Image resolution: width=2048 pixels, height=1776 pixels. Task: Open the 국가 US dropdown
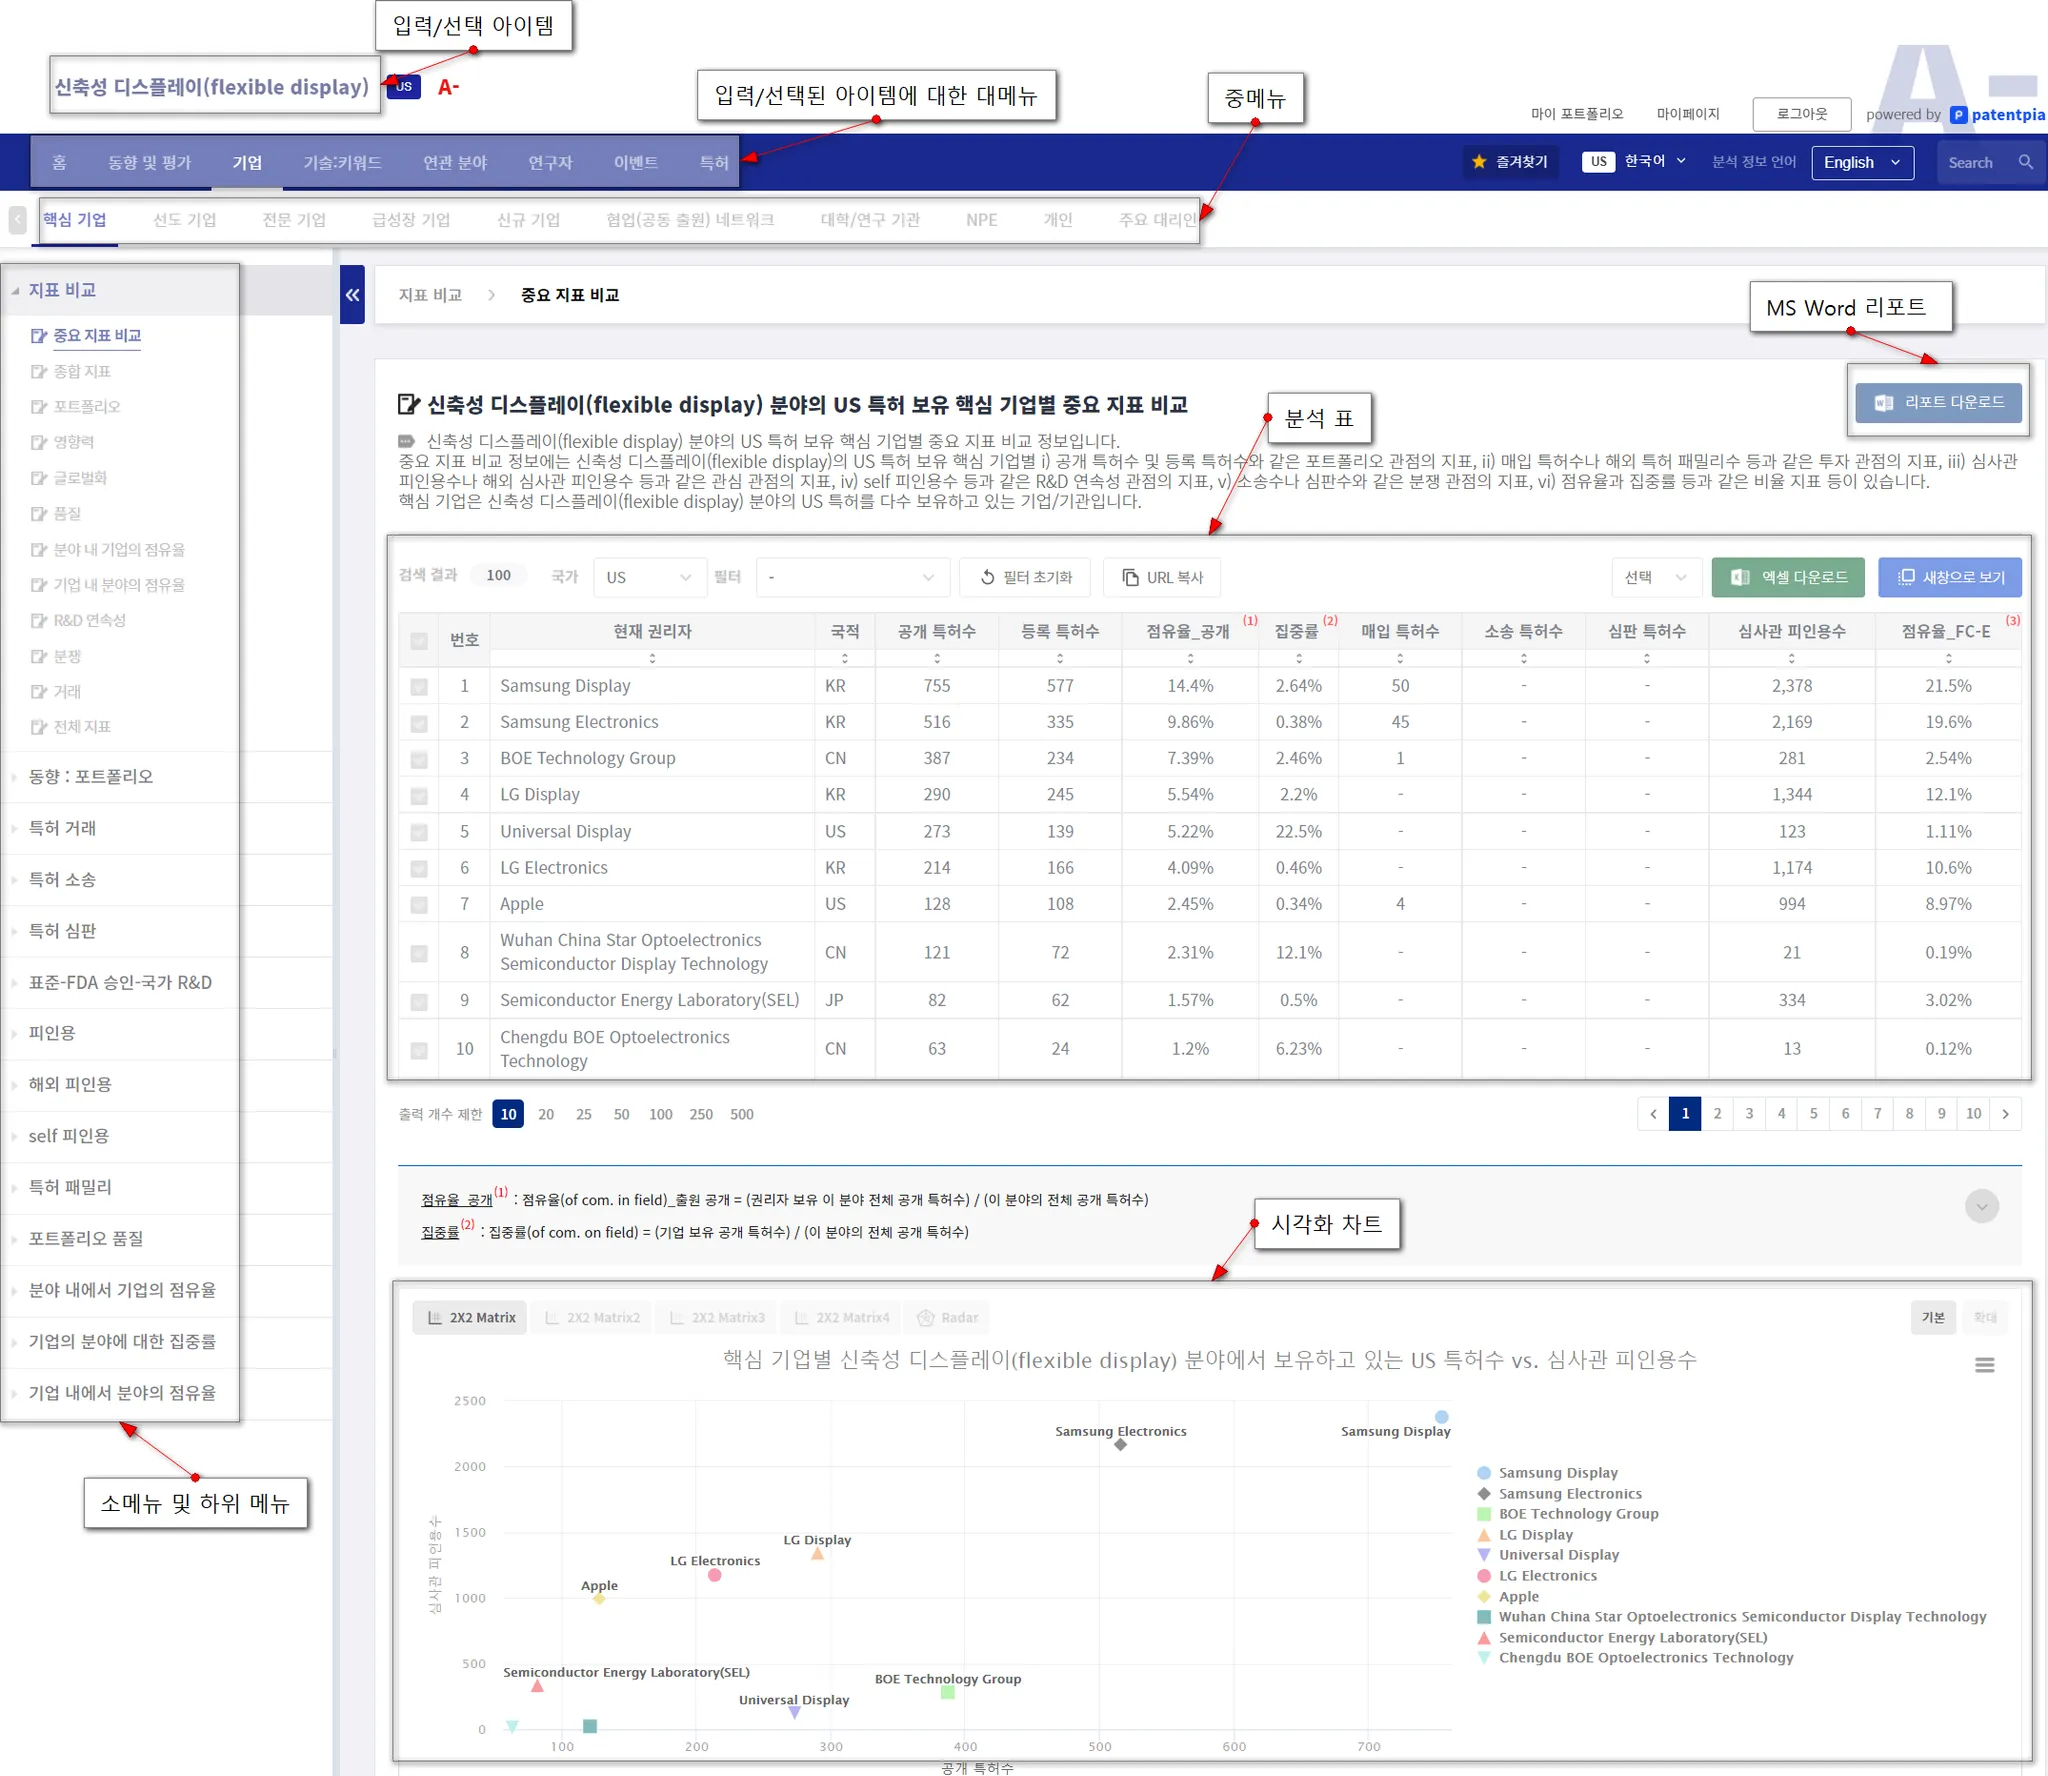tap(648, 577)
